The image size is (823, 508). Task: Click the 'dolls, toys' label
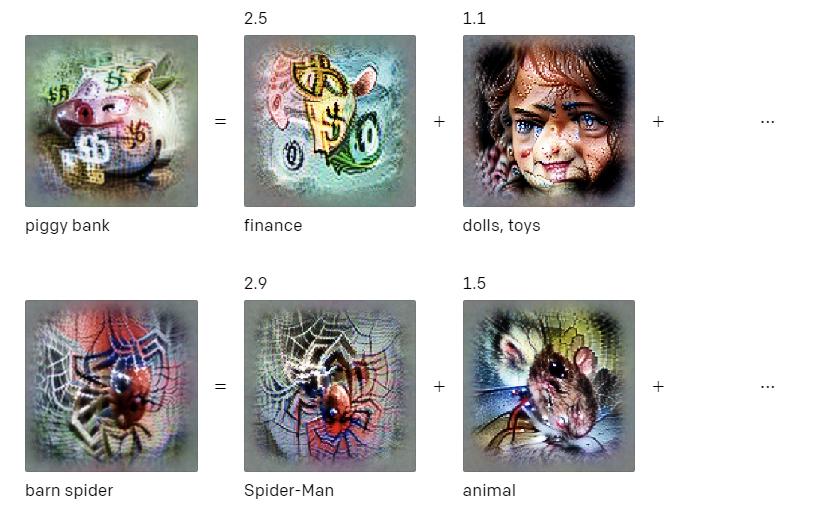501,226
